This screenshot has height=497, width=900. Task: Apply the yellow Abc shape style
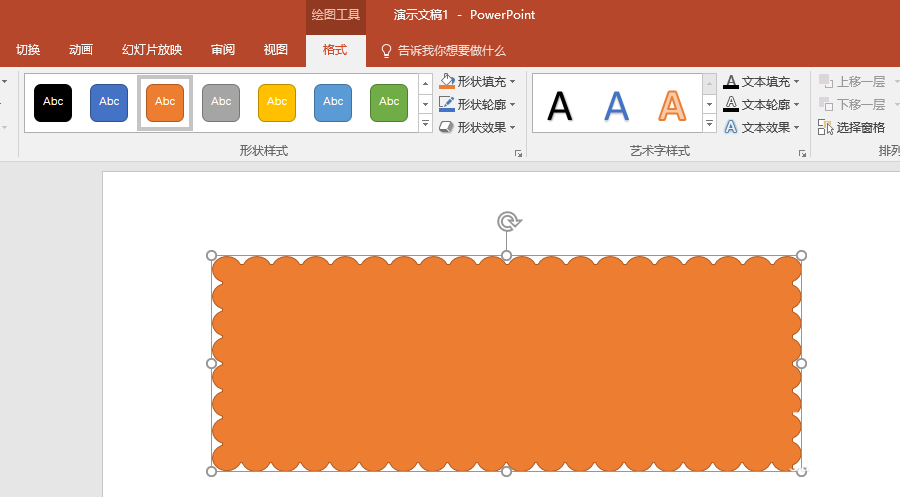(277, 103)
